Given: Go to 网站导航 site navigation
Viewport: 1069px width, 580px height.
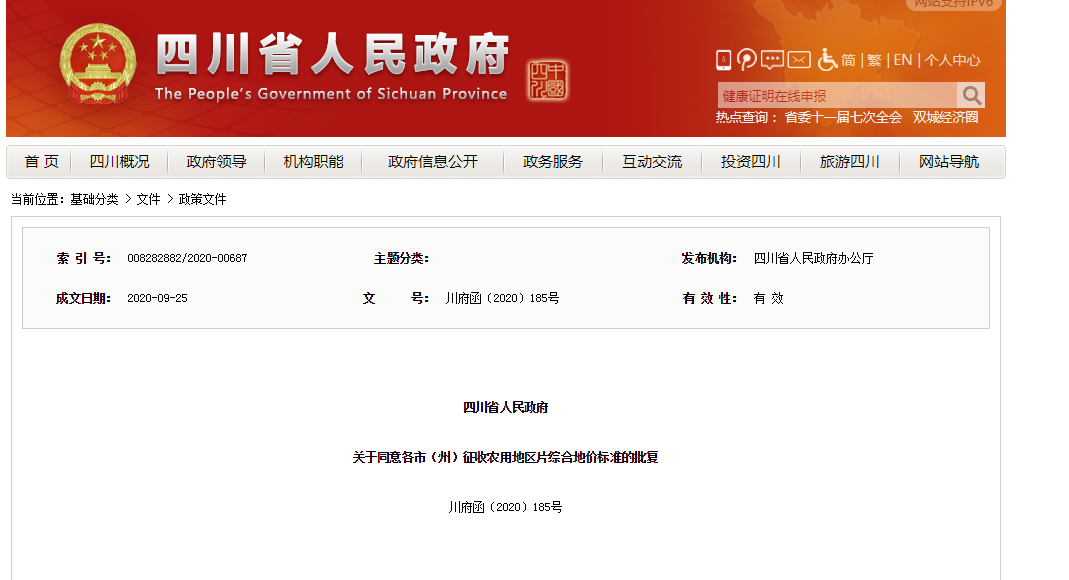Looking at the screenshot, I should 949,162.
